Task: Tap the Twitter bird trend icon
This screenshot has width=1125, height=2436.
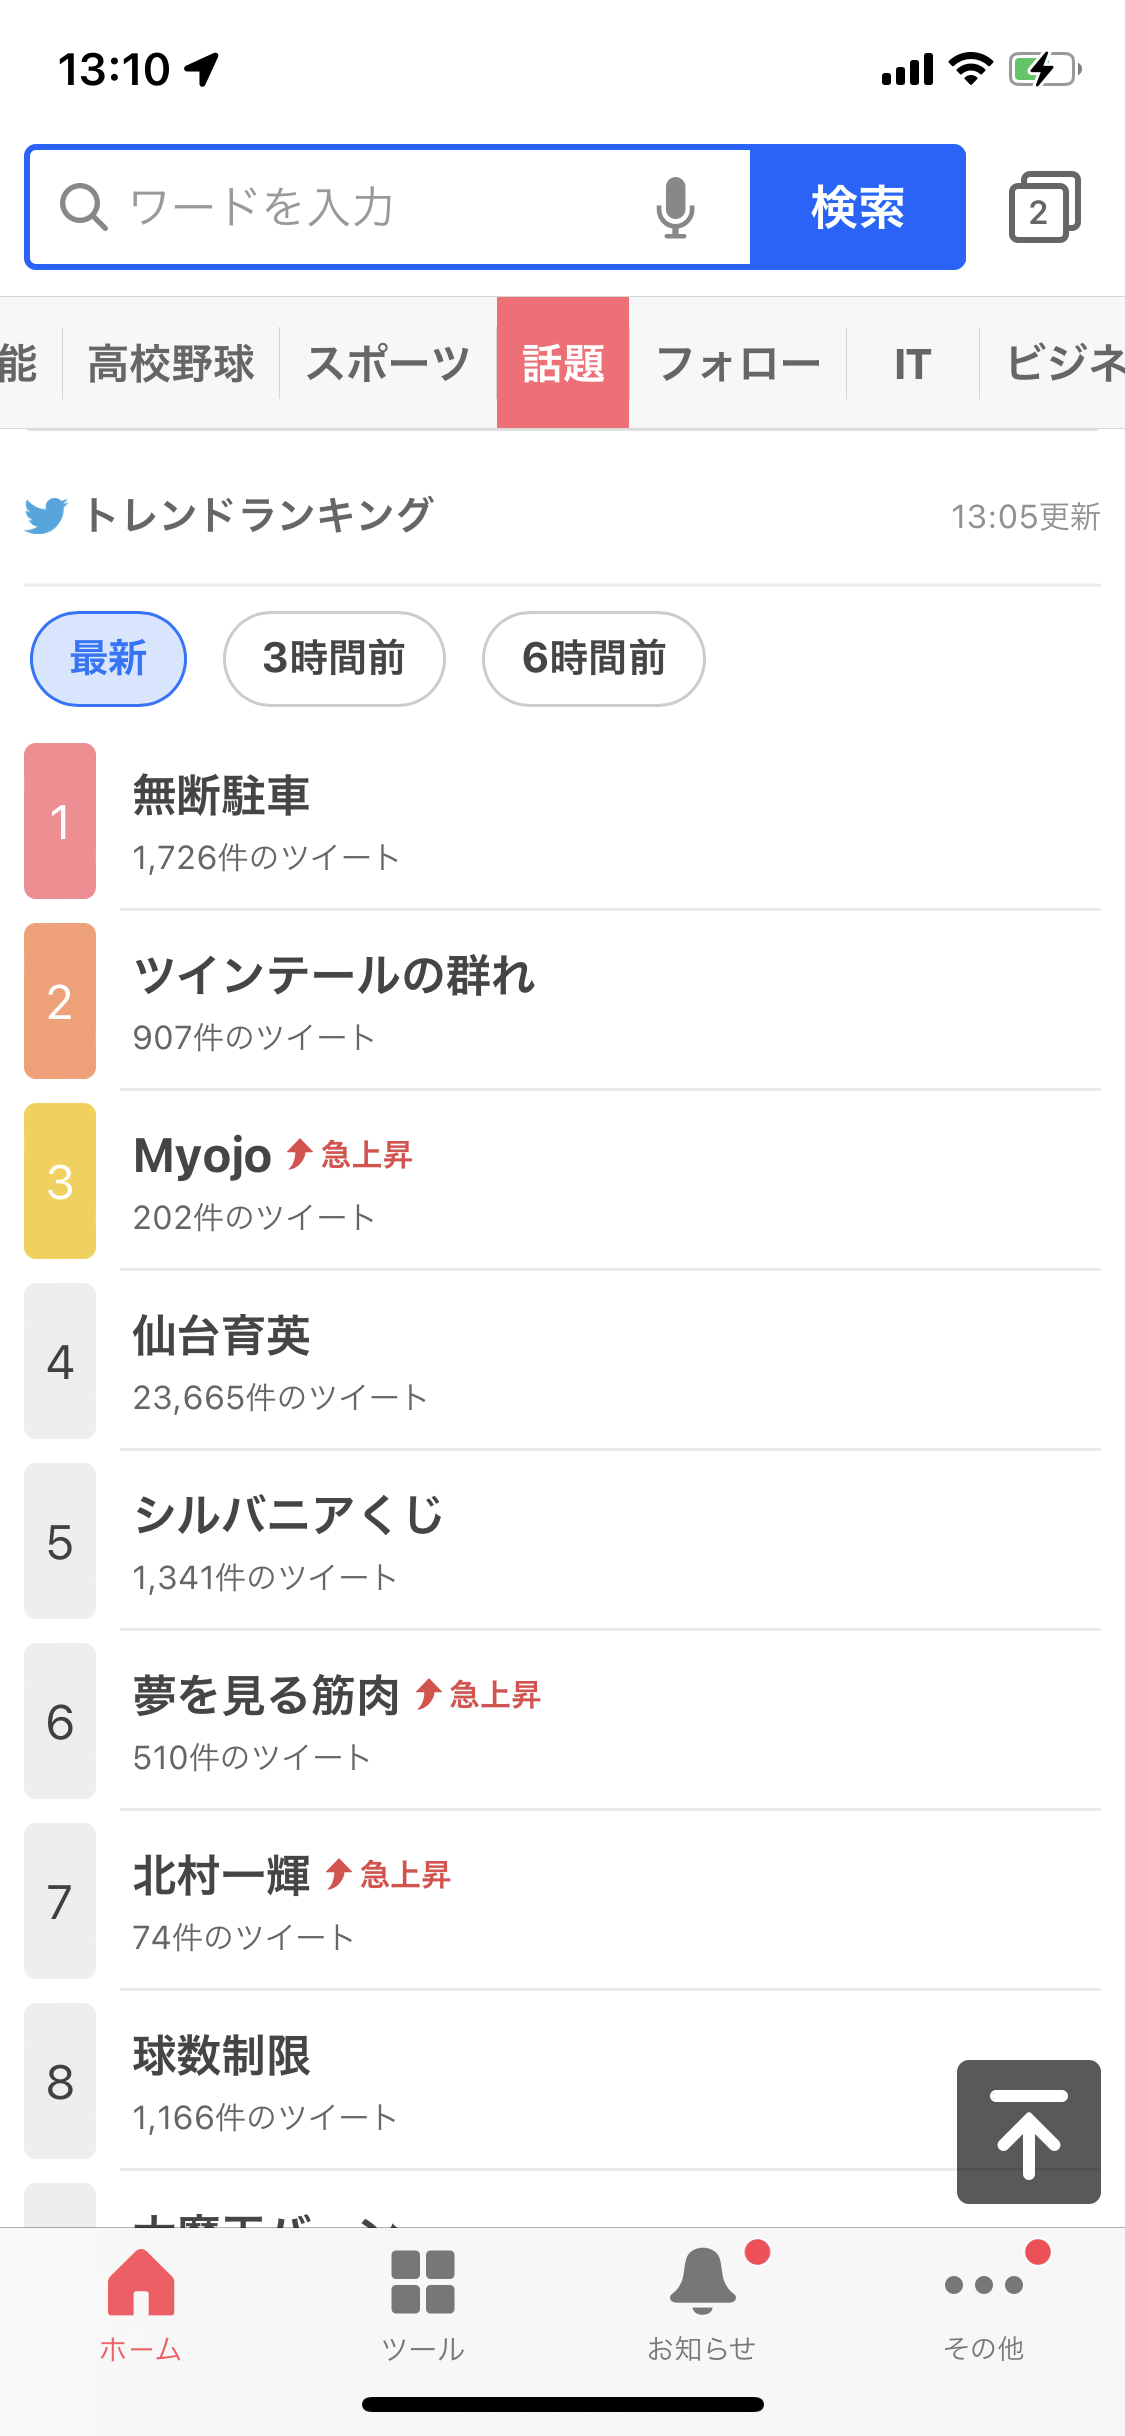Action: click(x=46, y=515)
